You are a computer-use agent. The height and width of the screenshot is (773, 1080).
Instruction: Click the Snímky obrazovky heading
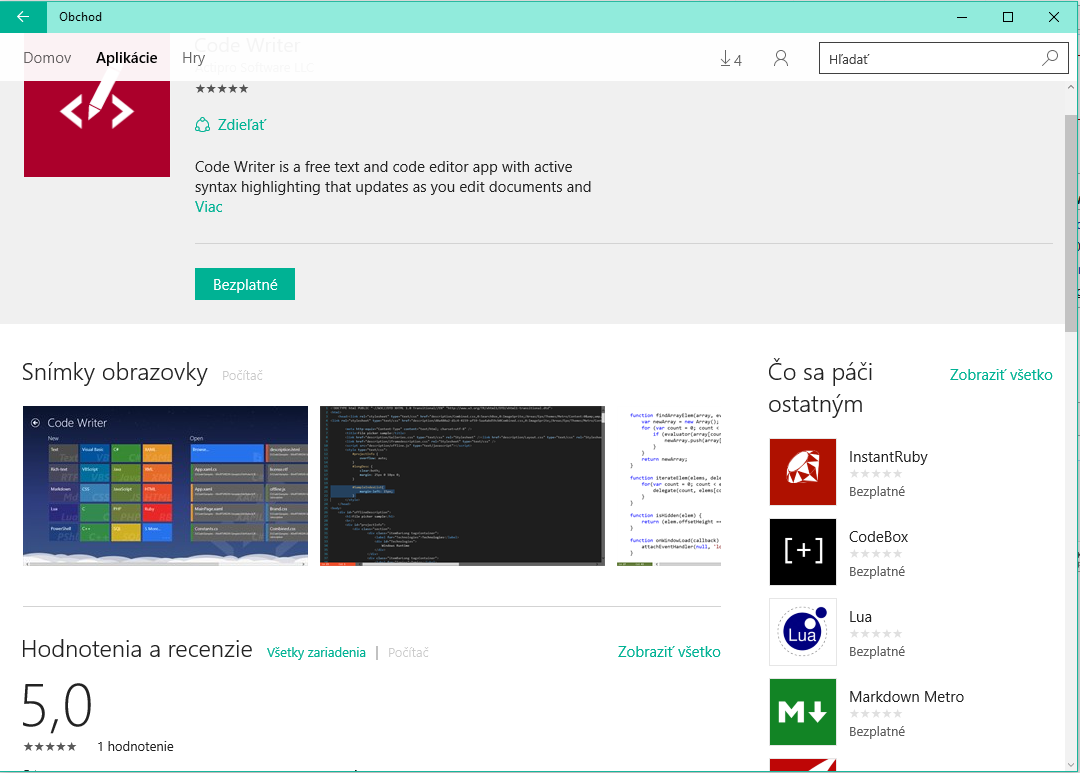[x=114, y=372]
